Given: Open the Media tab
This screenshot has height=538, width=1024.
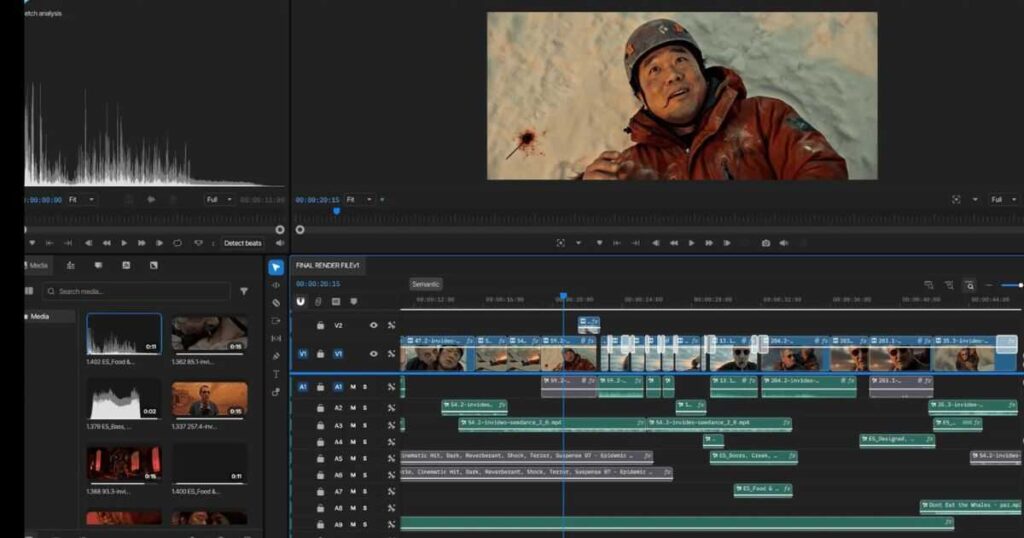Looking at the screenshot, I should tap(37, 265).
